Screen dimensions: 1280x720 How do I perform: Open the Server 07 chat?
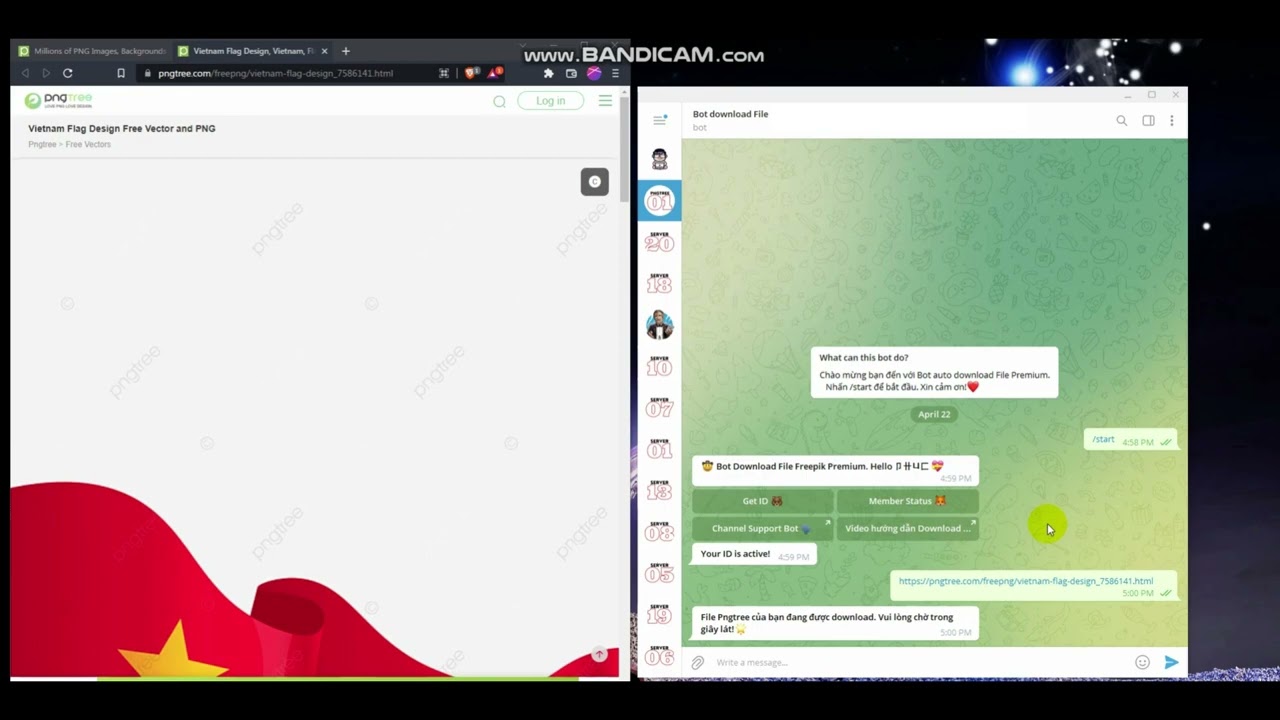tap(659, 407)
